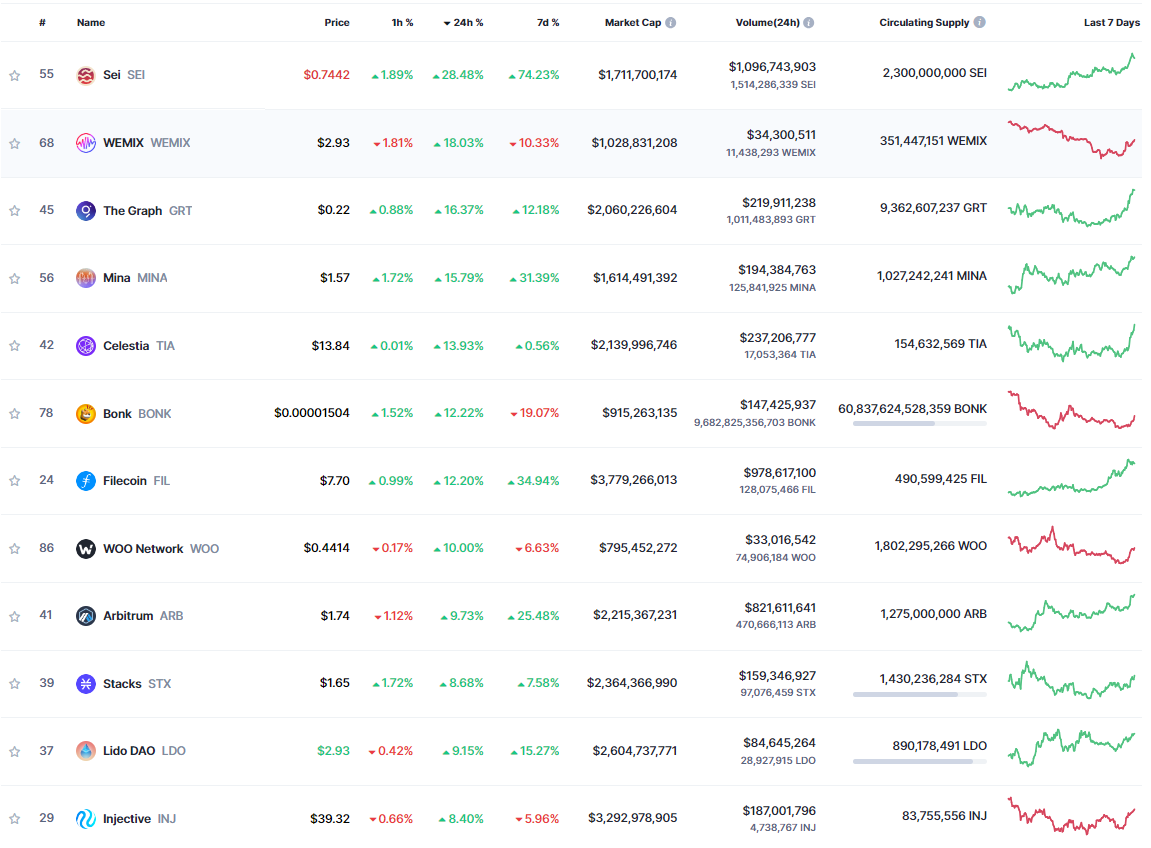
Task: Click Filecoin market cap $3,779,266,013
Action: [x=634, y=480]
